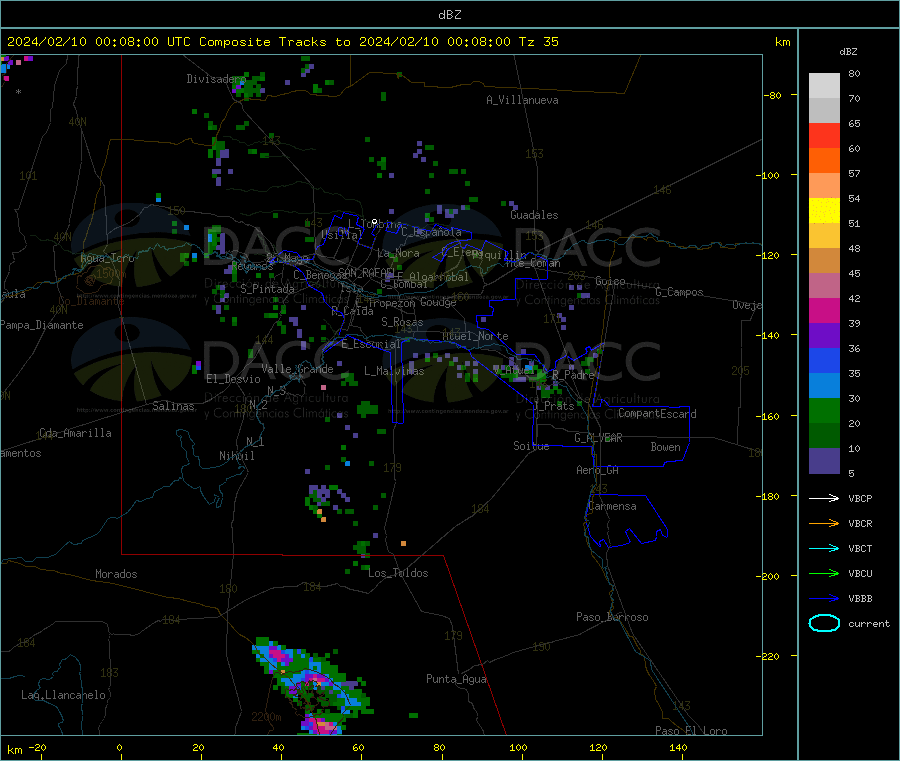Click the 'R_Padre' map label
900x761 pixels.
[573, 375]
